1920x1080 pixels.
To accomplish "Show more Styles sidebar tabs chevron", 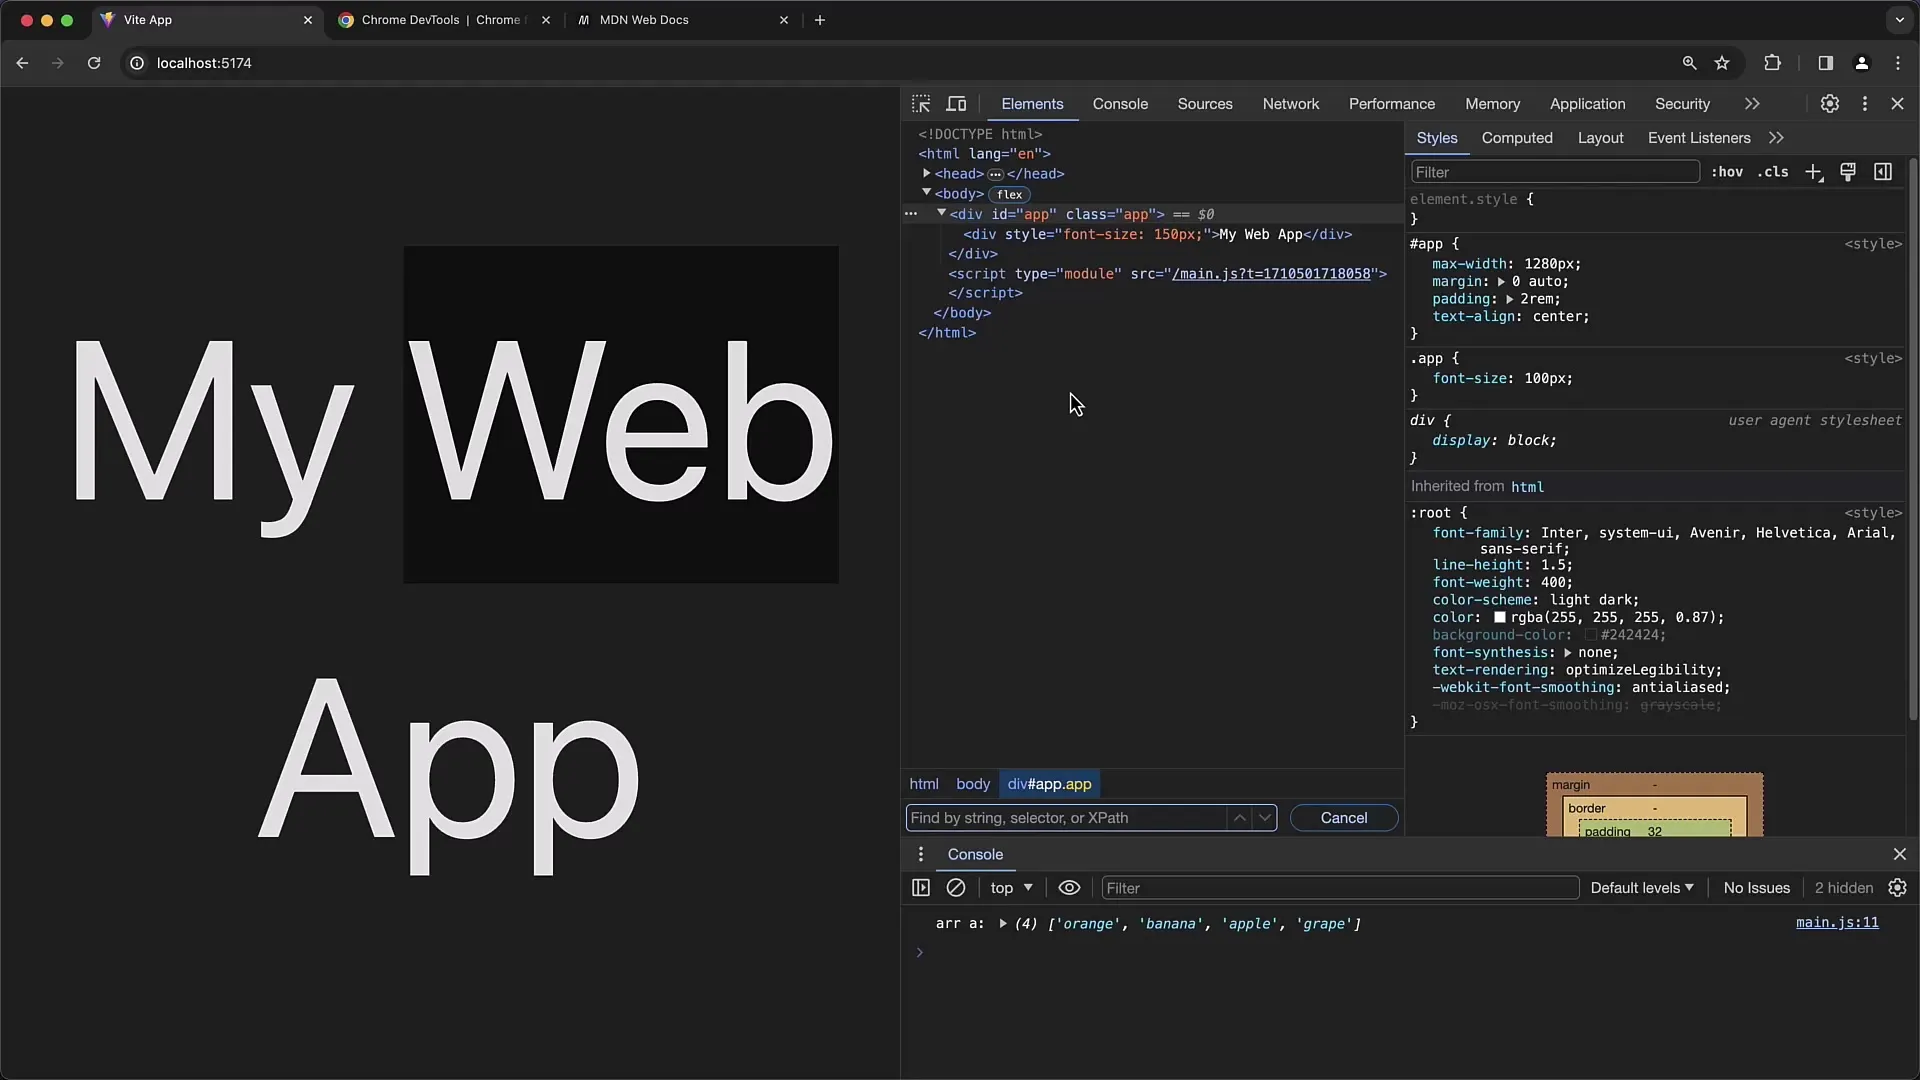I will click(1776, 138).
